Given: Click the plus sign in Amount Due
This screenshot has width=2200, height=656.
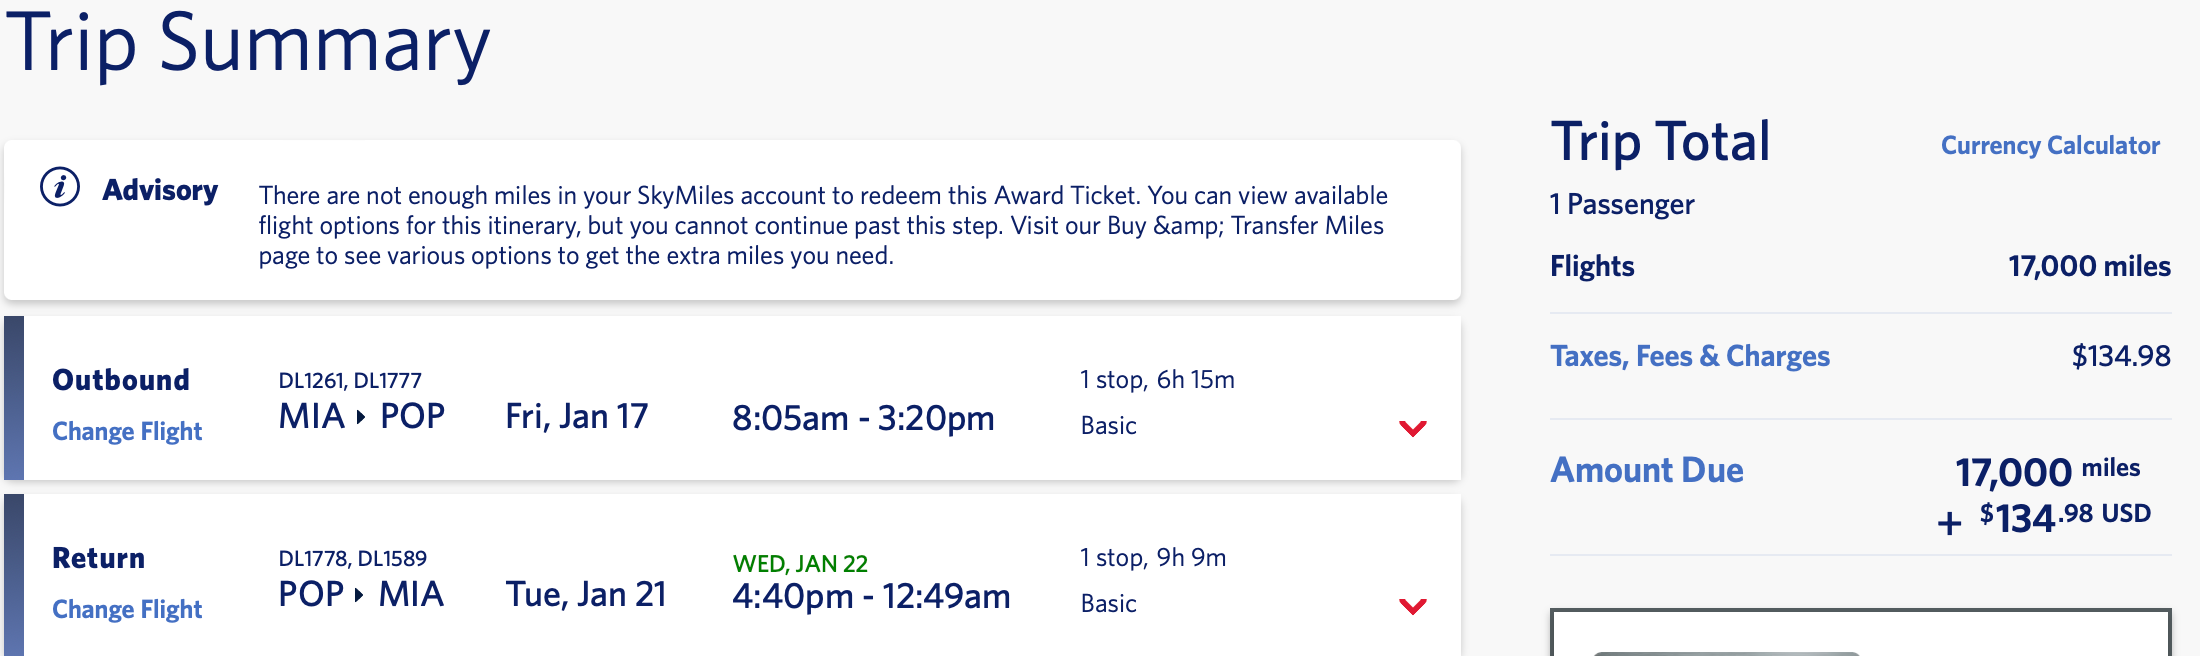Looking at the screenshot, I should click(1949, 523).
